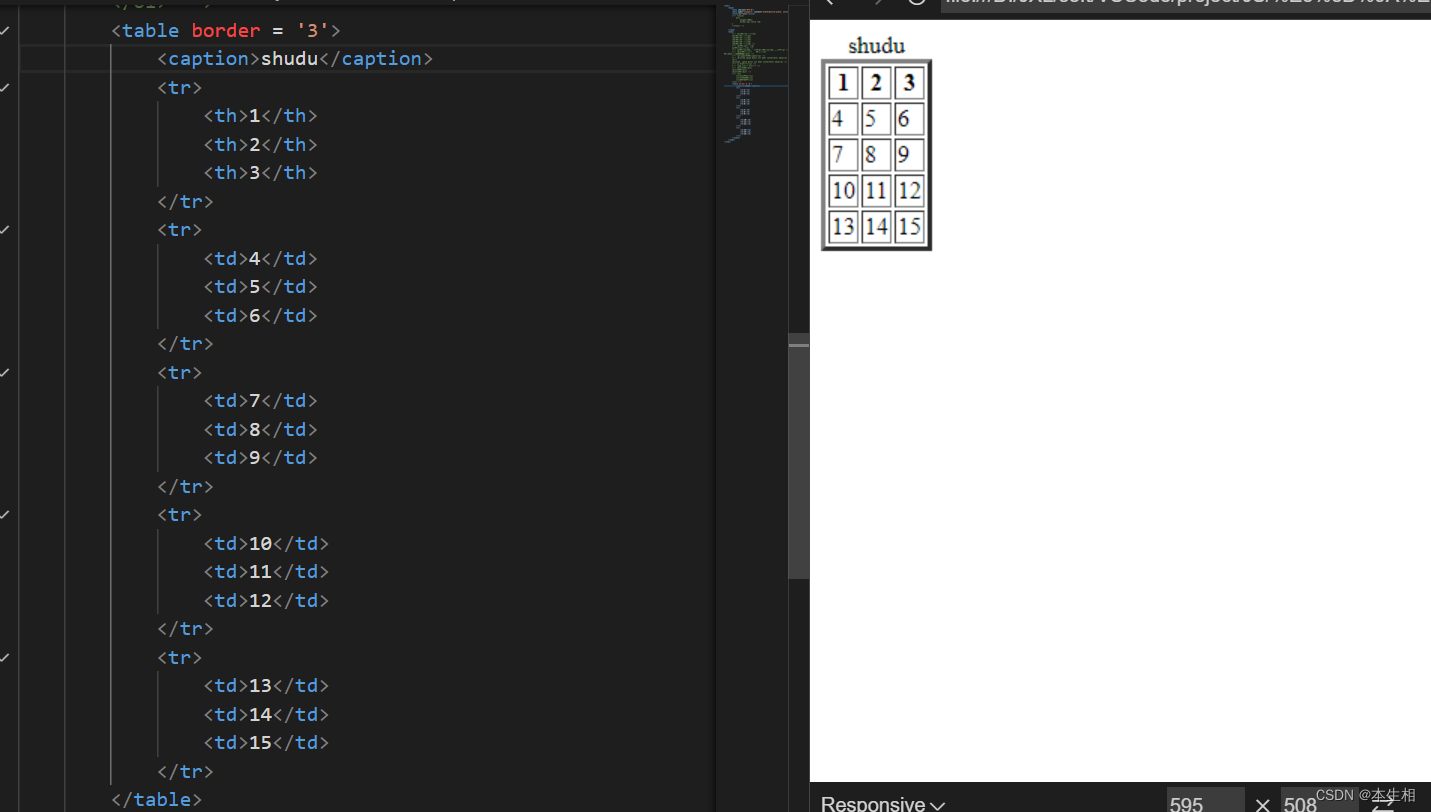This screenshot has height=812, width=1431.
Task: Collapse the tr row containing th cells
Action: coord(5,88)
